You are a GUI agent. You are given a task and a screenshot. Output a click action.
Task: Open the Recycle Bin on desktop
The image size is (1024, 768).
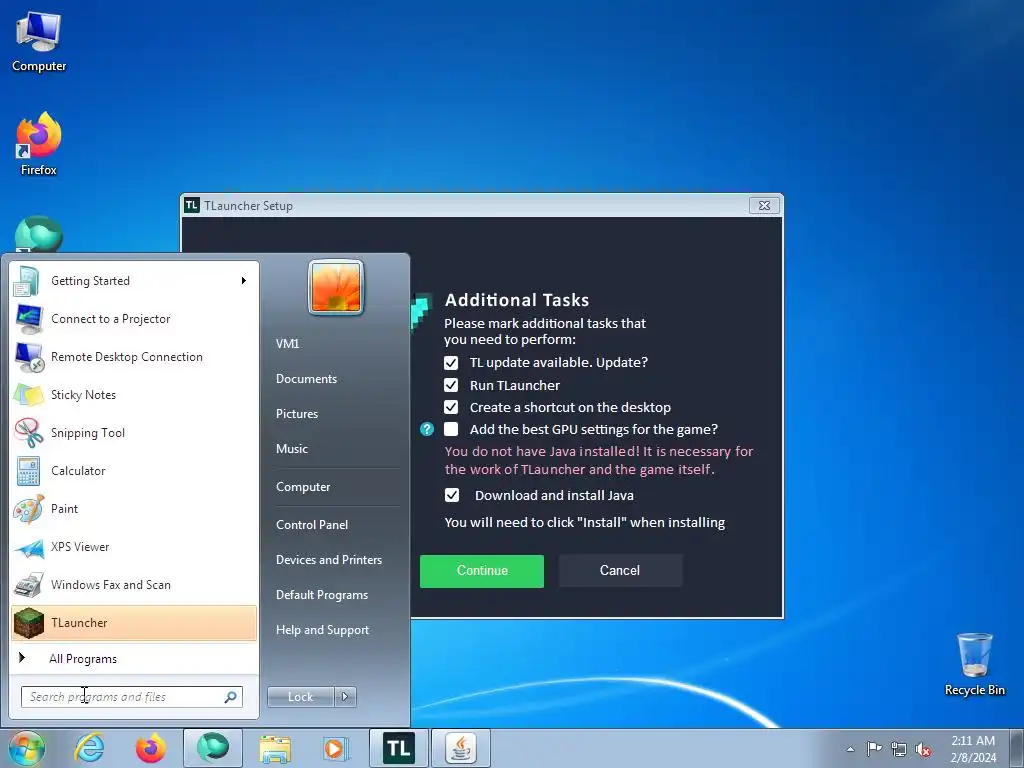coord(974,664)
